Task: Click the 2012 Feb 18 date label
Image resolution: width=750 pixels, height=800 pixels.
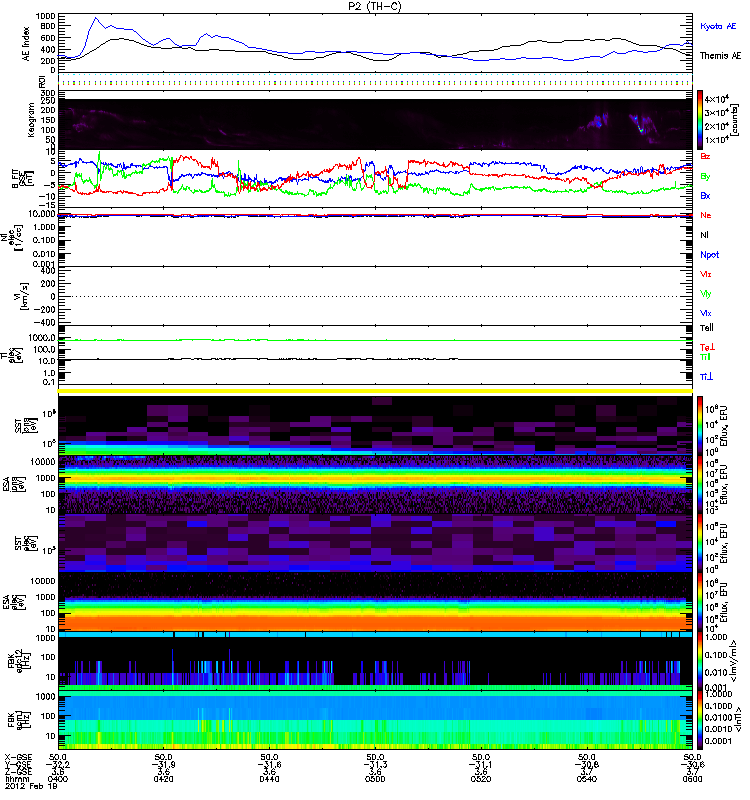Action: click(31, 786)
